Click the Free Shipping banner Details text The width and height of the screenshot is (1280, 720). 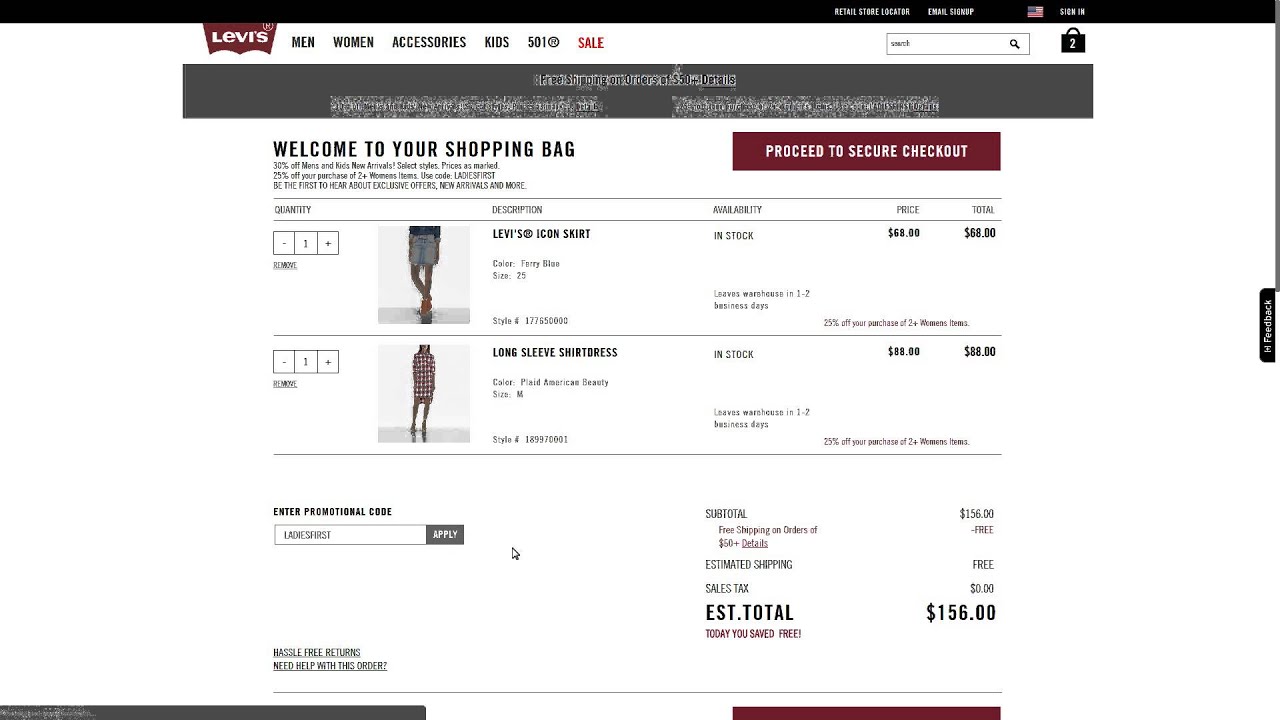(x=718, y=80)
